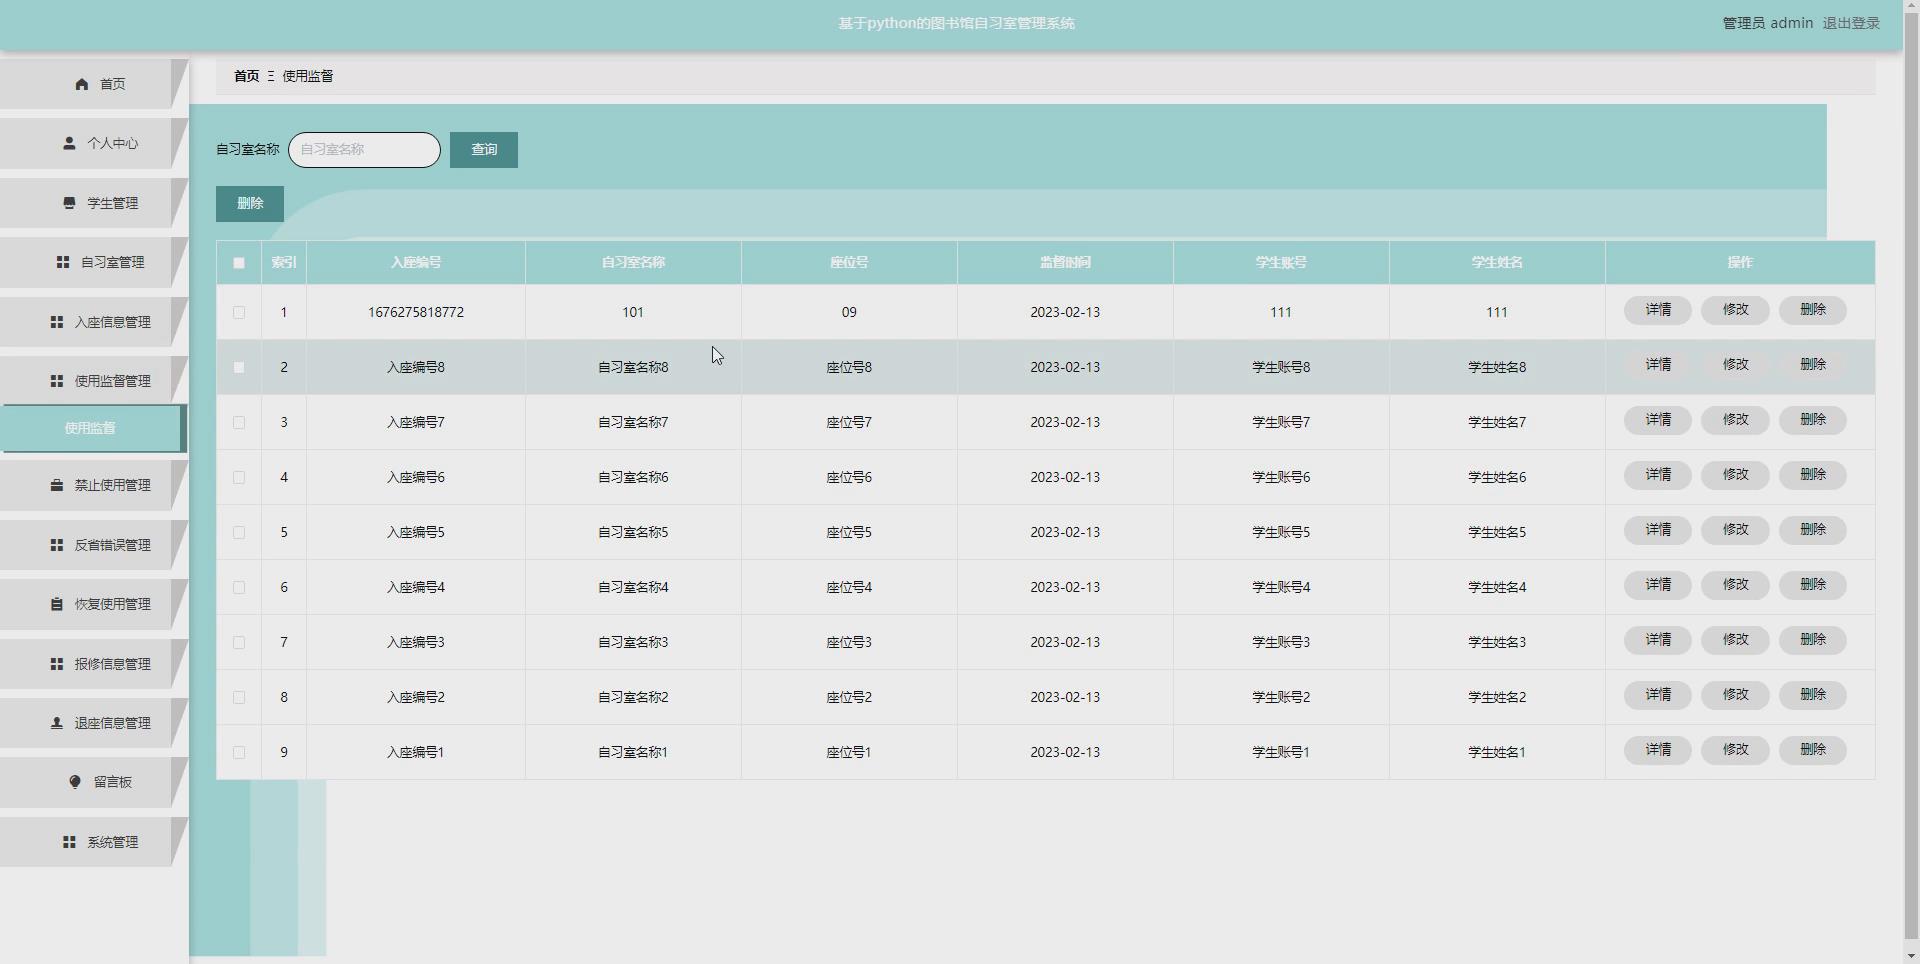Collapse the 使用监督管理 sidebar menu
The image size is (1920, 964).
tap(92, 381)
